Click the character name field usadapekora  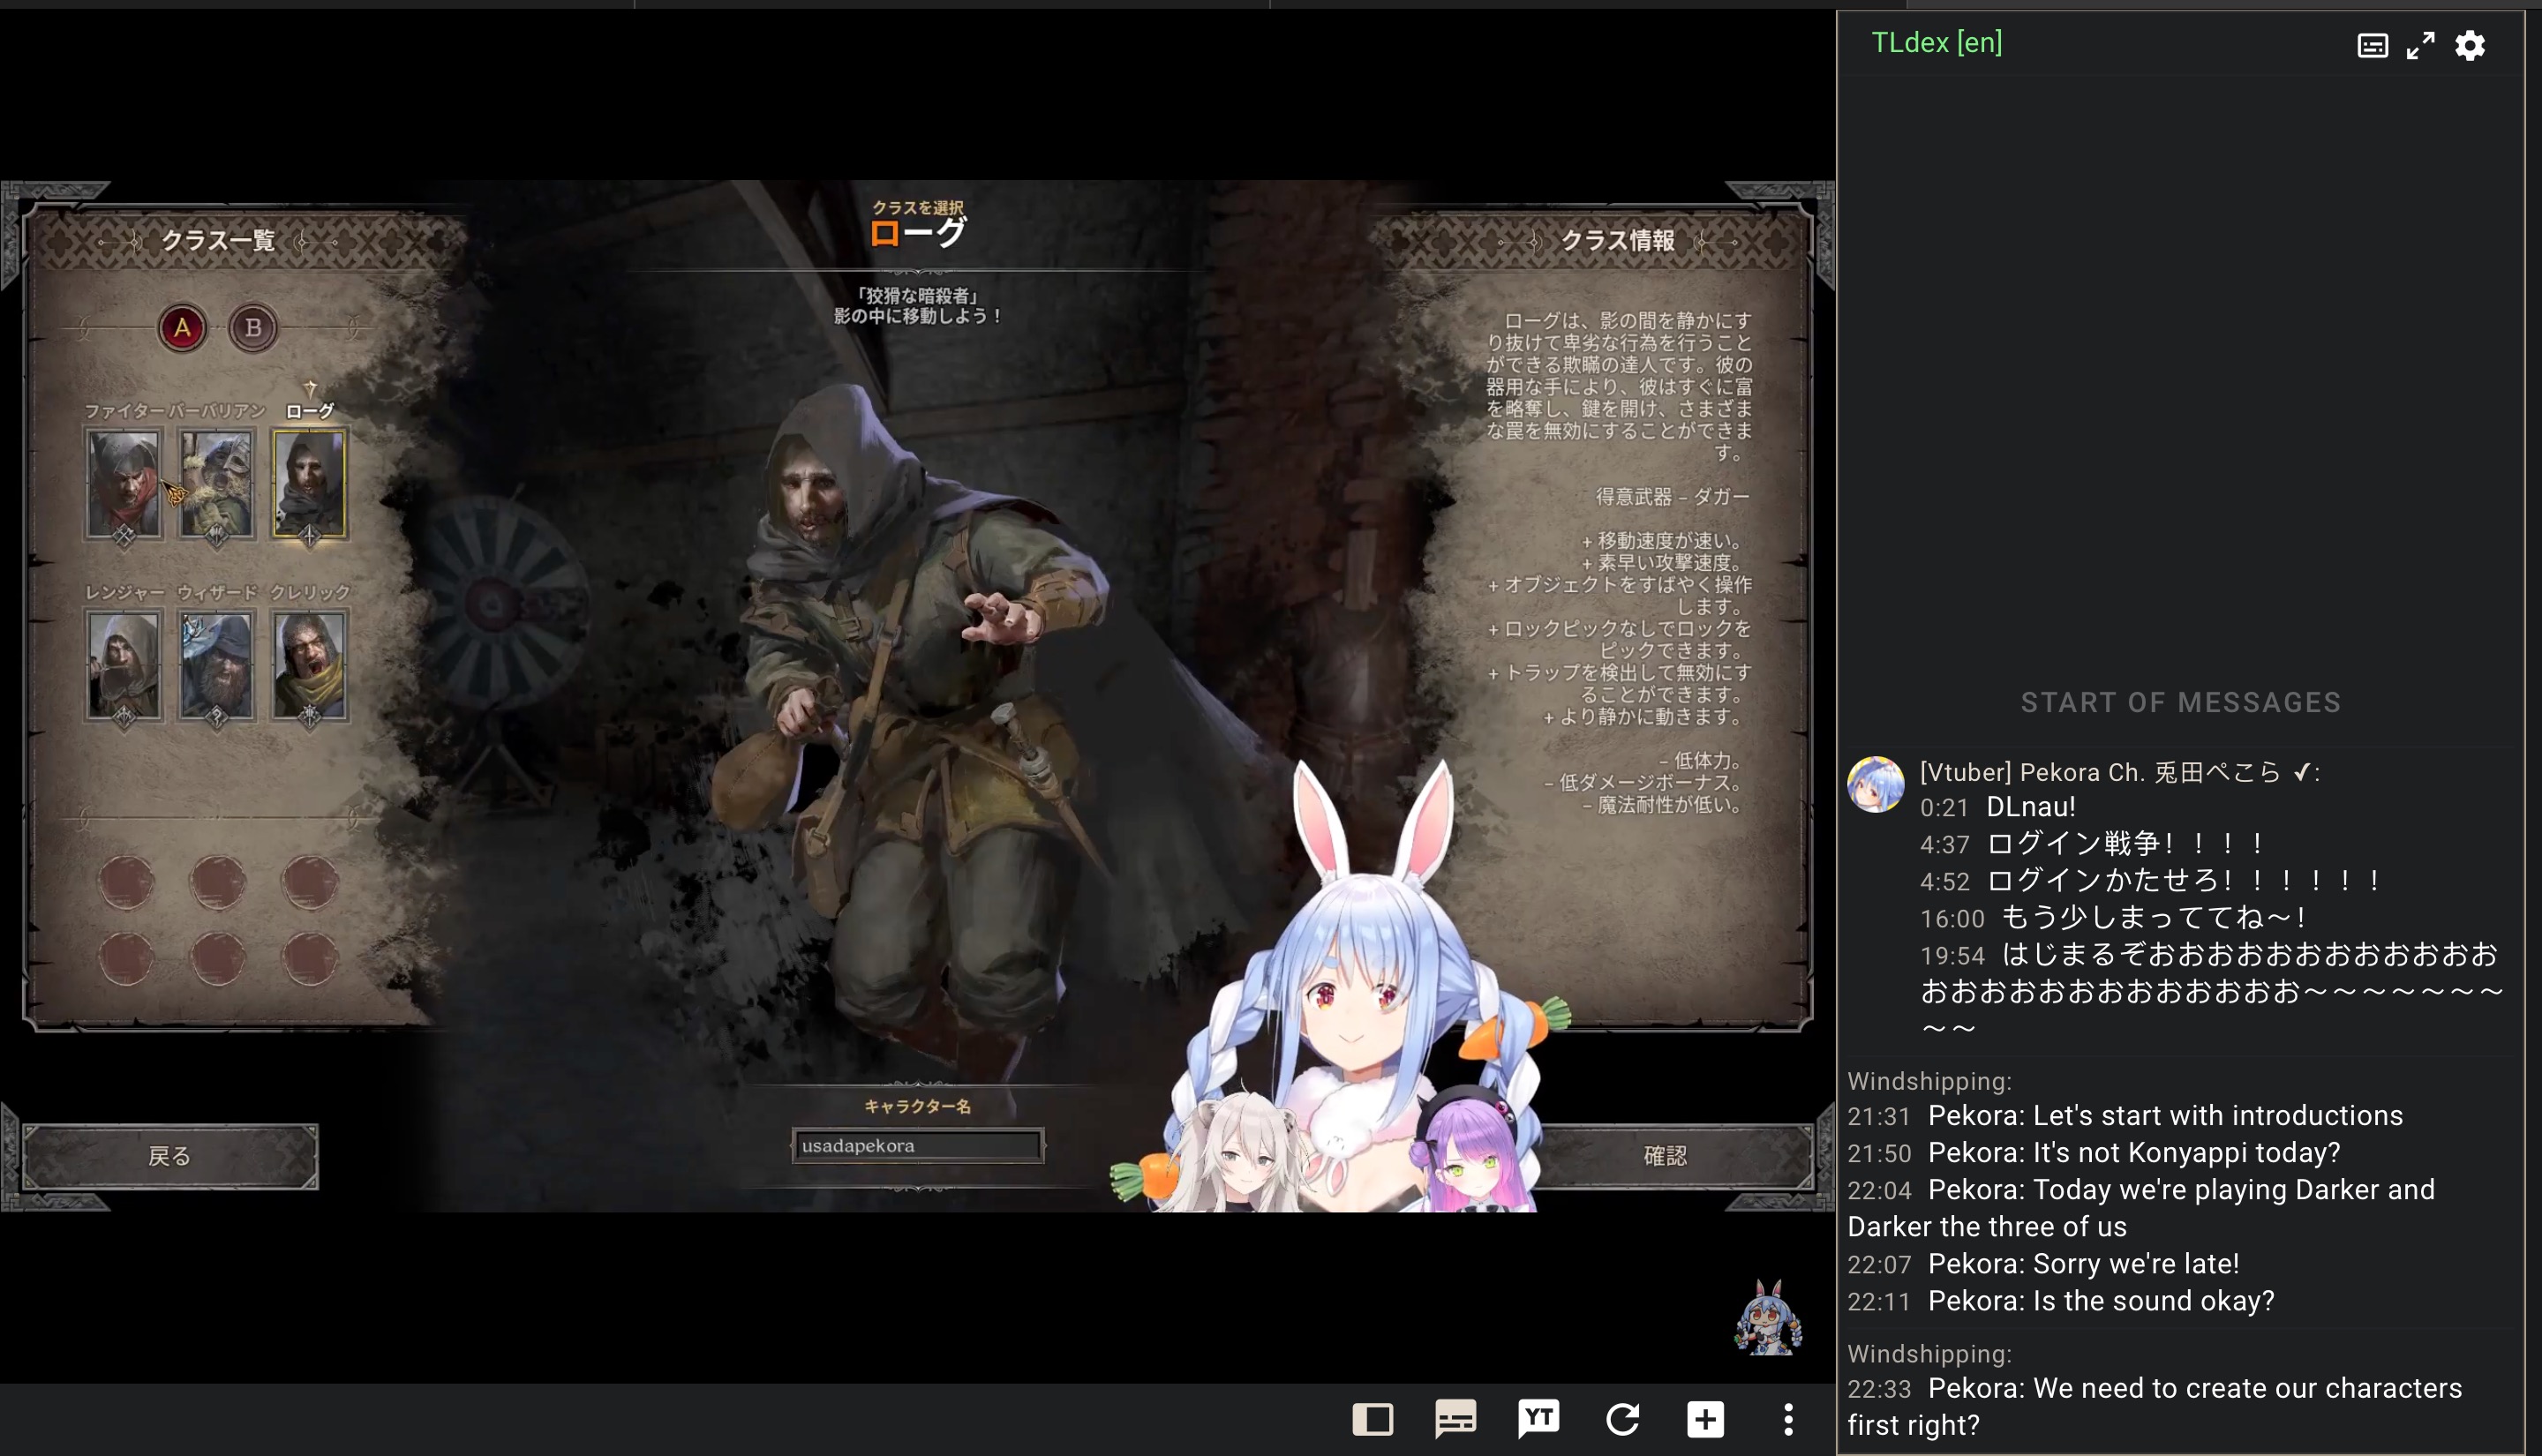click(x=917, y=1145)
